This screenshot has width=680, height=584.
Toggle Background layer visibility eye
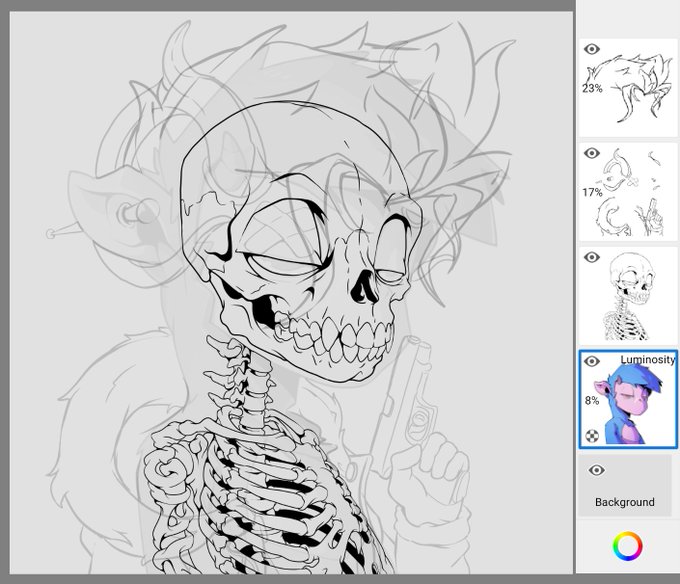click(x=596, y=470)
